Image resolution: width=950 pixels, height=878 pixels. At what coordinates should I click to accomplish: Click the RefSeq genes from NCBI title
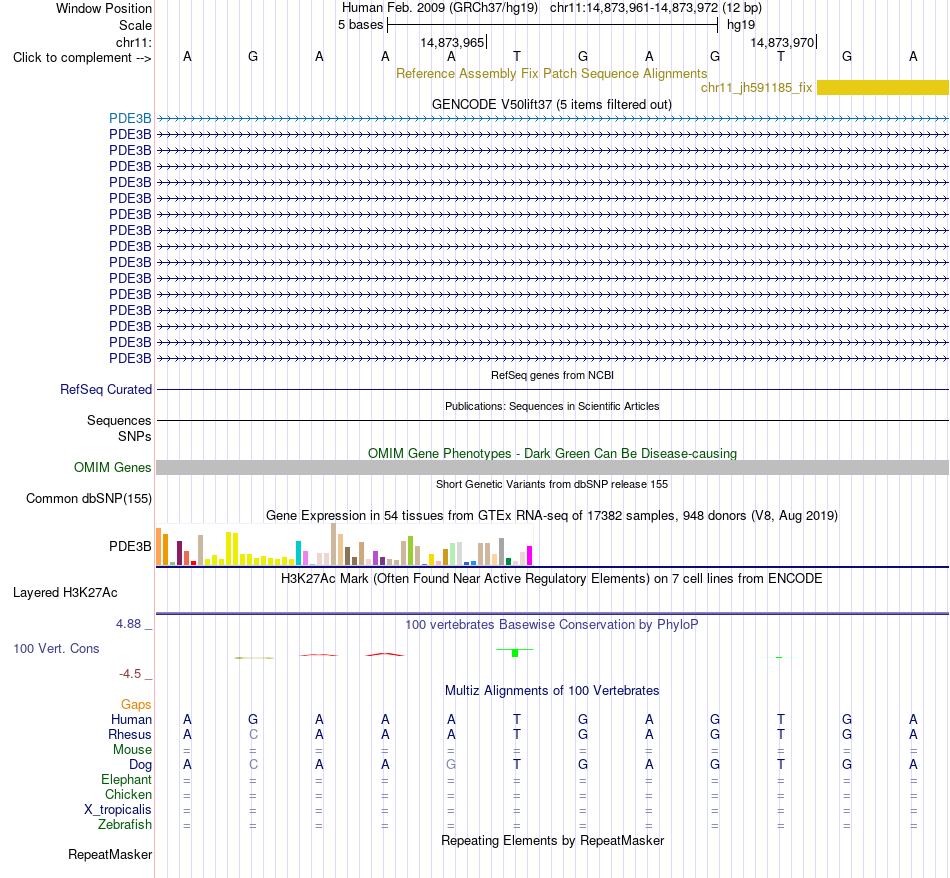pyautogui.click(x=552, y=375)
